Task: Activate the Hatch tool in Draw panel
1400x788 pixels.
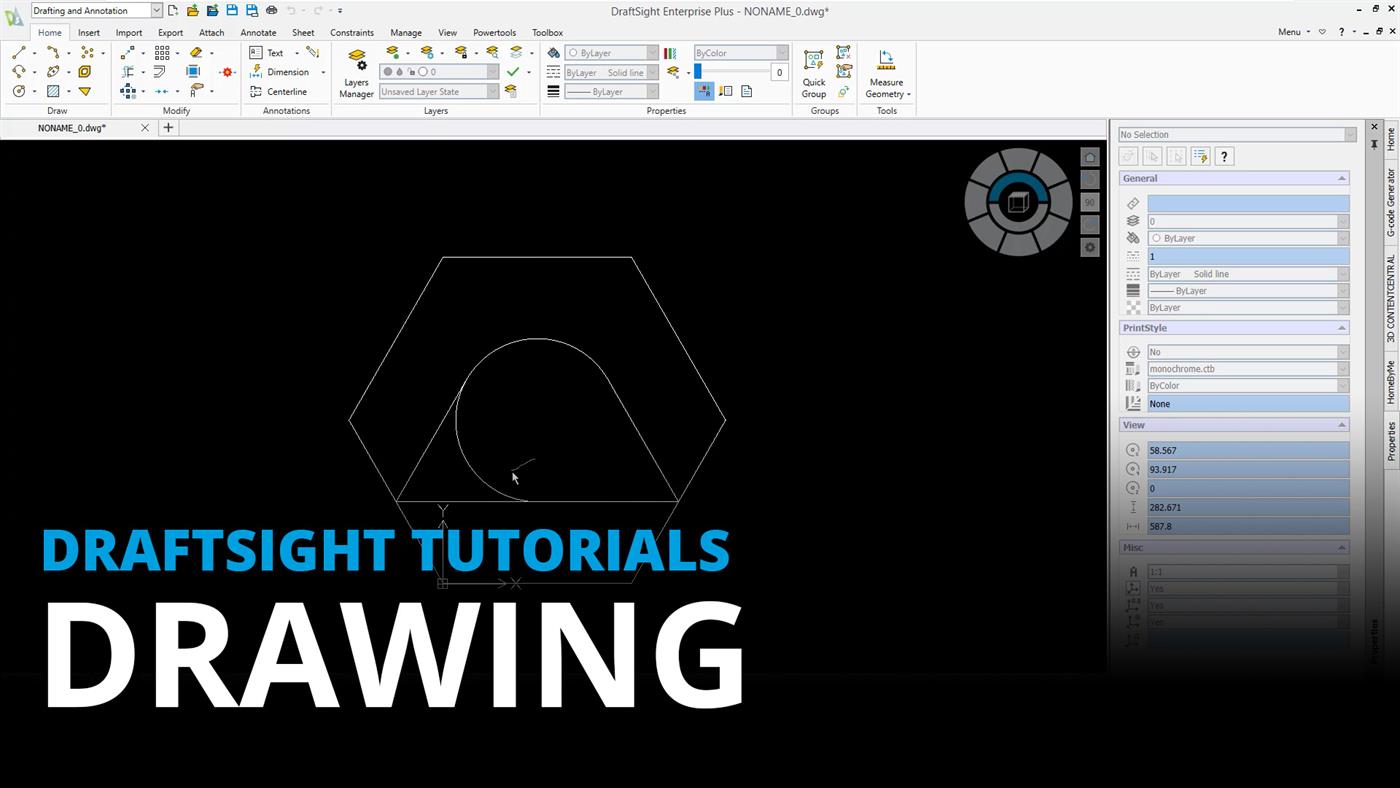Action: pyautogui.click(x=52, y=92)
